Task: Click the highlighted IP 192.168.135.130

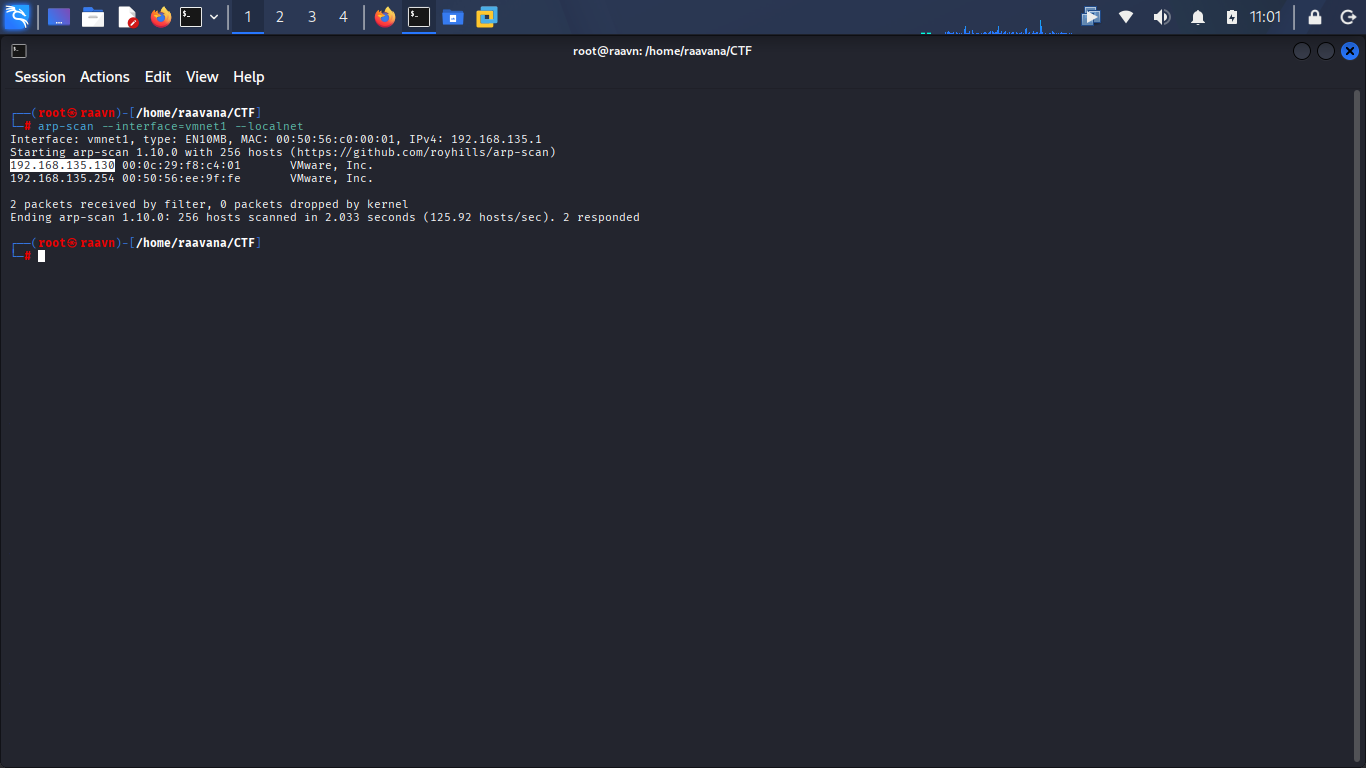Action: pyautogui.click(x=62, y=165)
